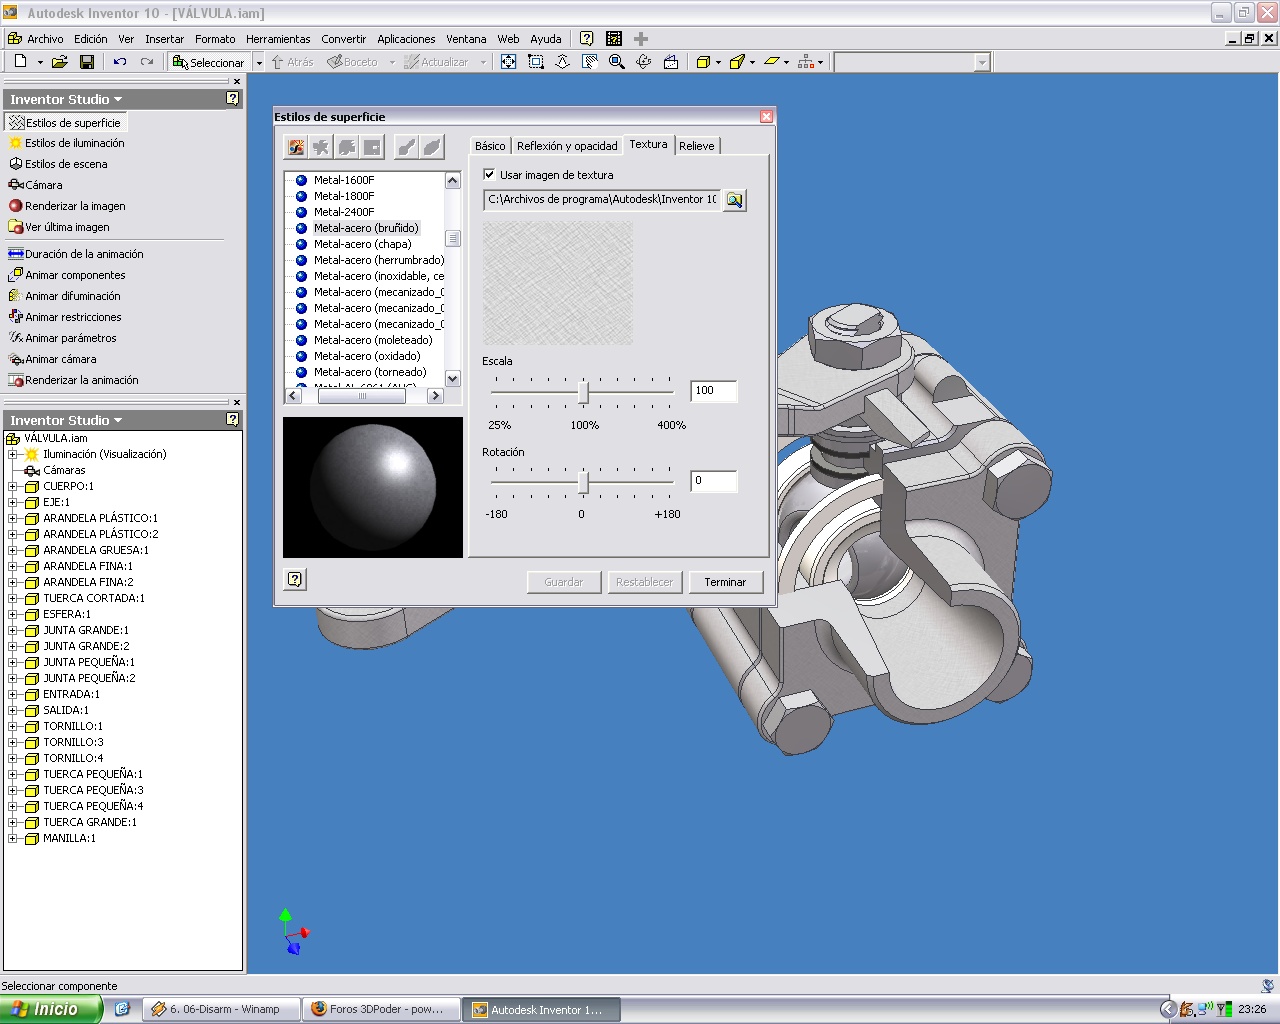
Task: Click the Terminar button
Action: coord(725,582)
